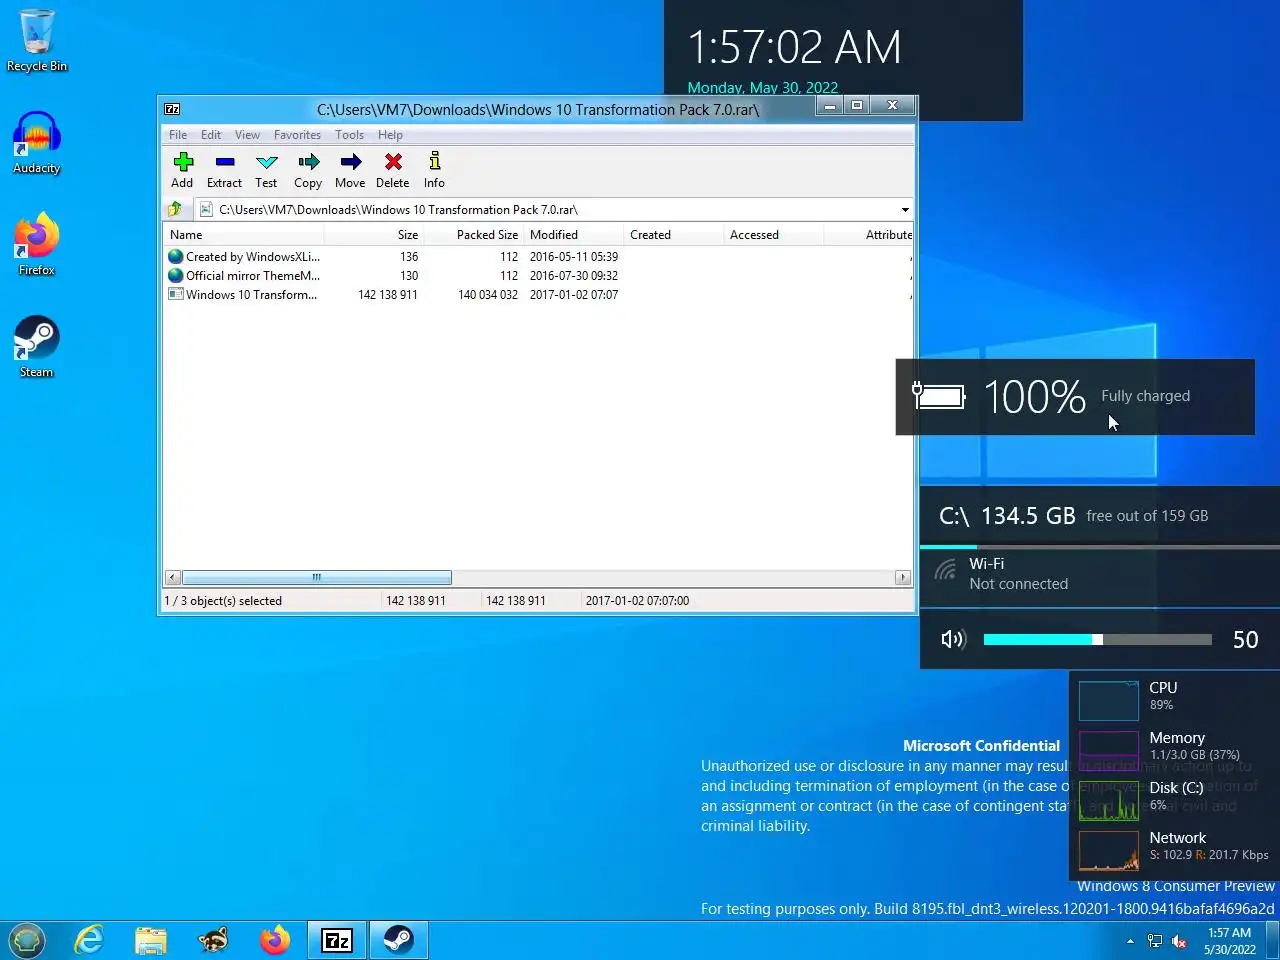This screenshot has height=960, width=1280.
Task: Select the 'Official mirror ThemeM...' file
Action: [x=244, y=276]
